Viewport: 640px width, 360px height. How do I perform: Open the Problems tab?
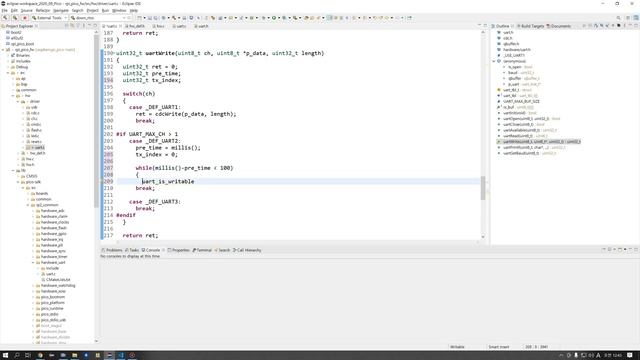tap(112, 250)
